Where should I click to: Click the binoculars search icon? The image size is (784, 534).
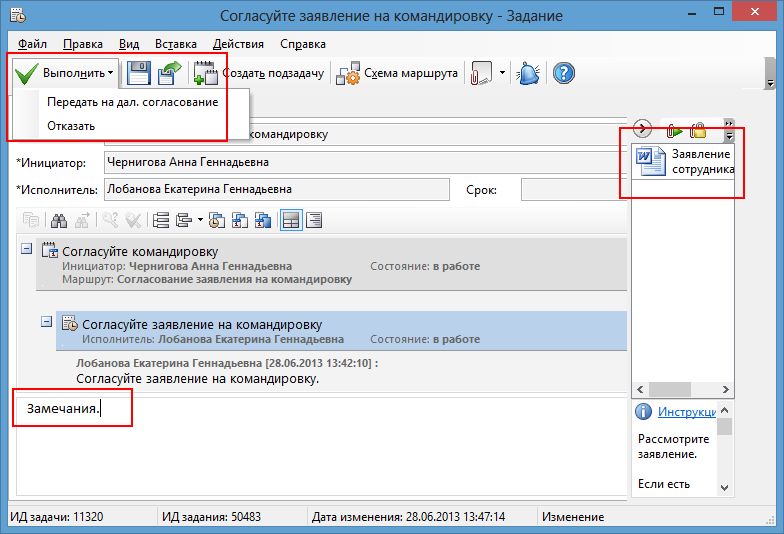(59, 220)
